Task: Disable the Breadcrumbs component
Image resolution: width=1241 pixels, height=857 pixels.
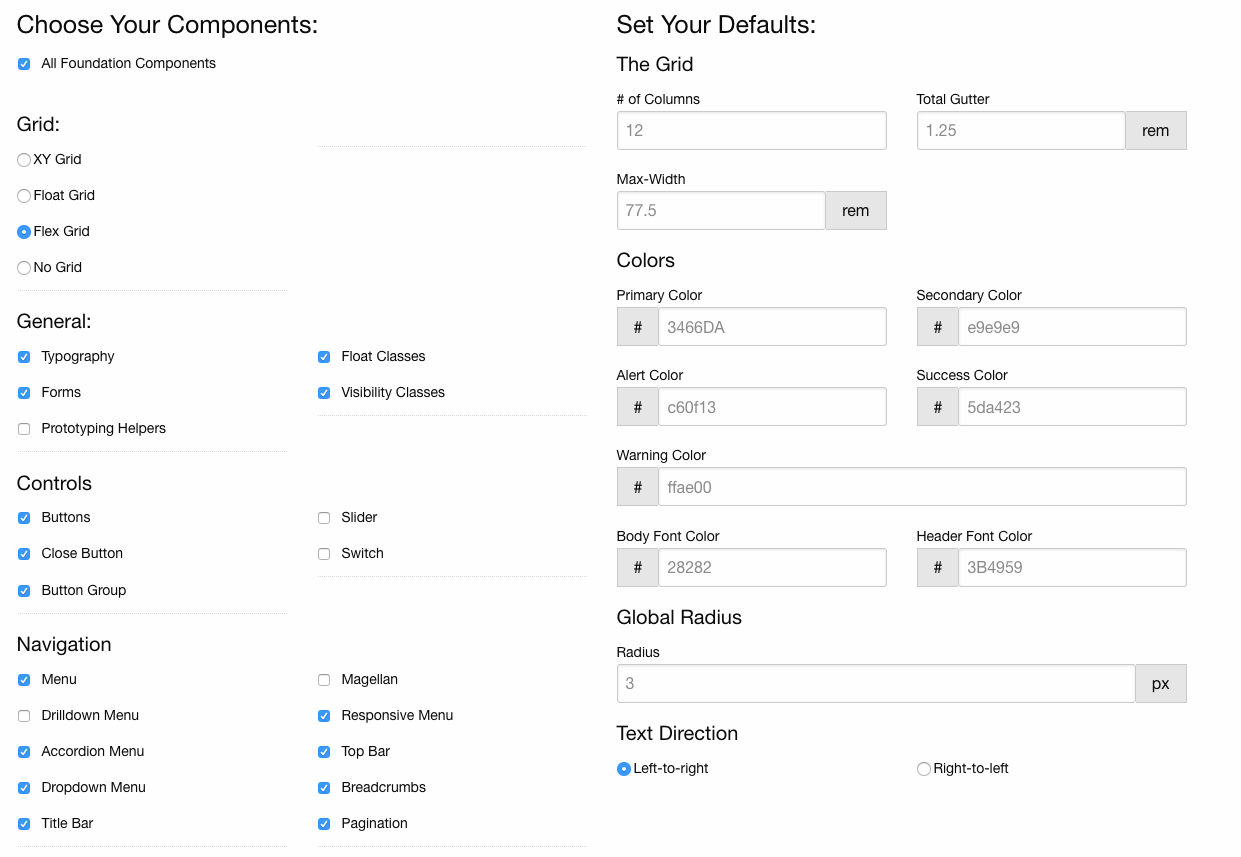Action: [x=324, y=787]
